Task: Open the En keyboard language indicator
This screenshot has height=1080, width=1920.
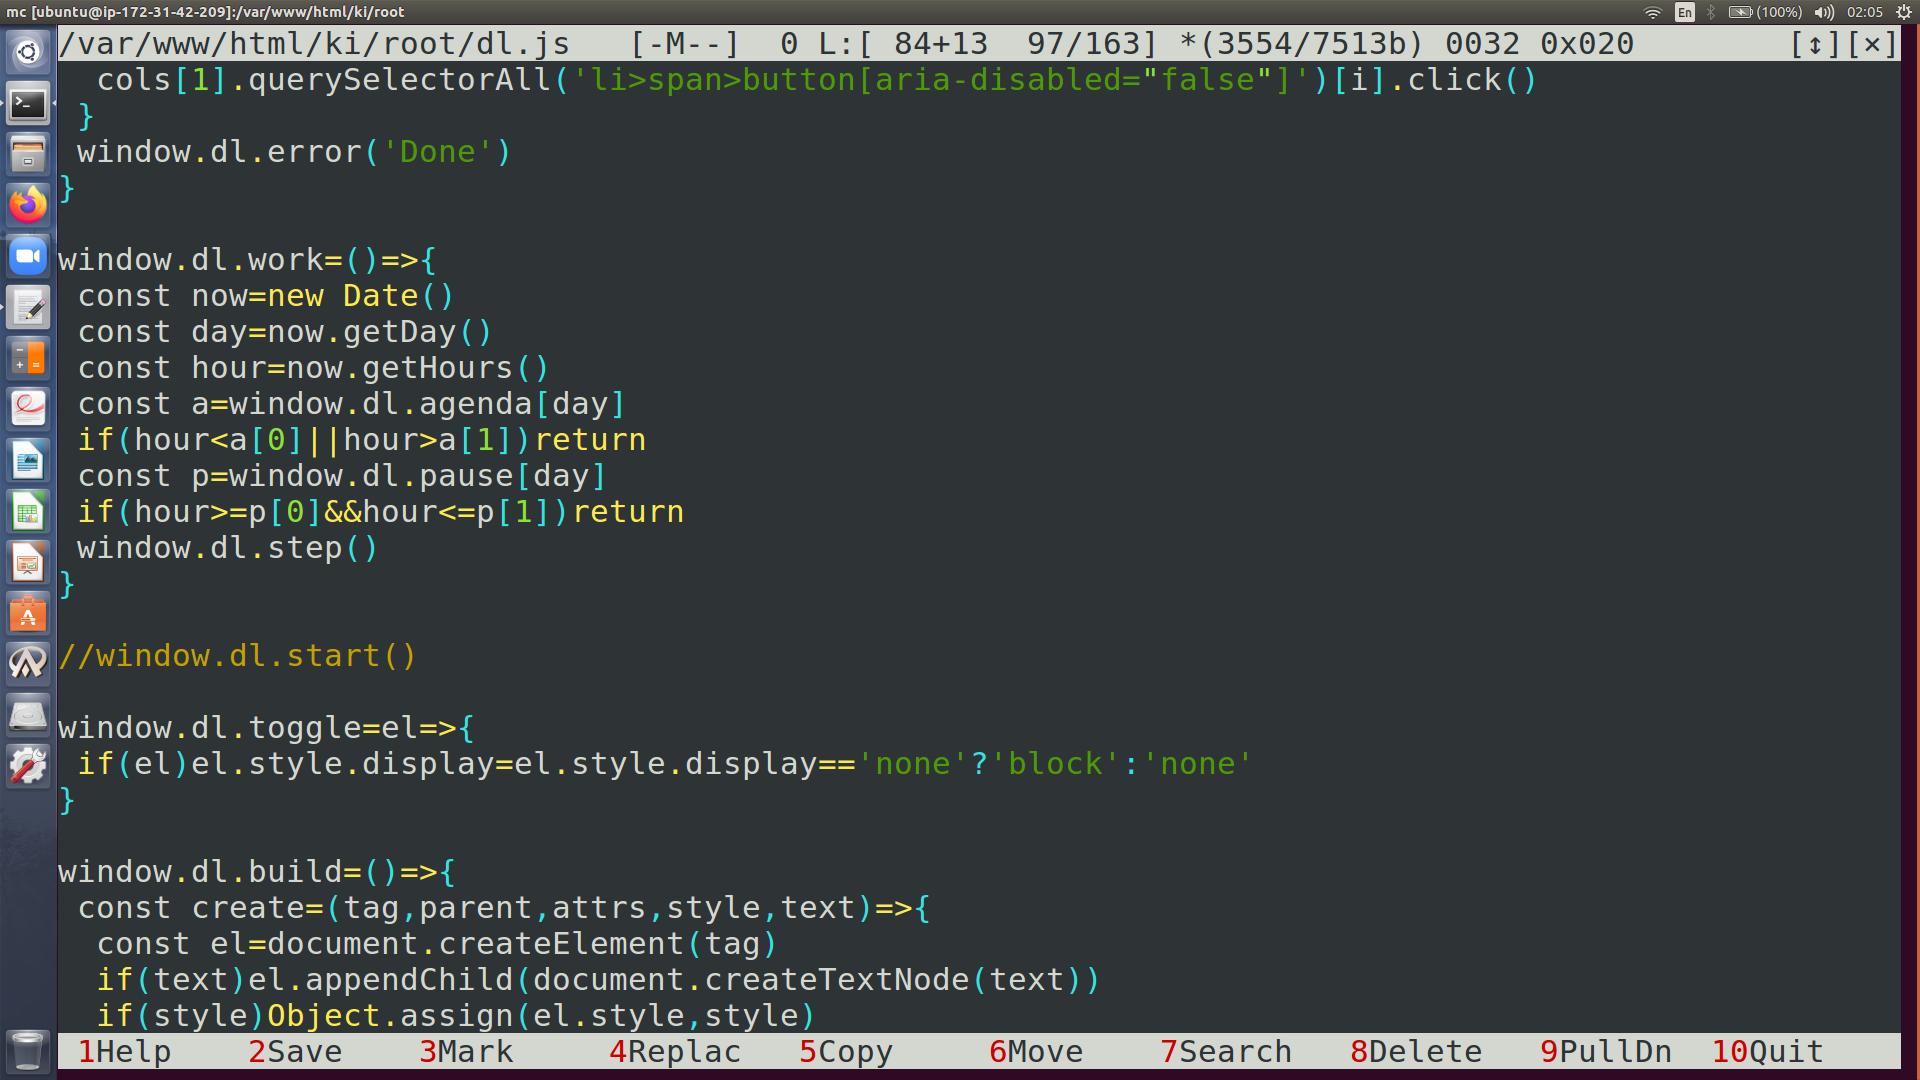Action: tap(1685, 12)
